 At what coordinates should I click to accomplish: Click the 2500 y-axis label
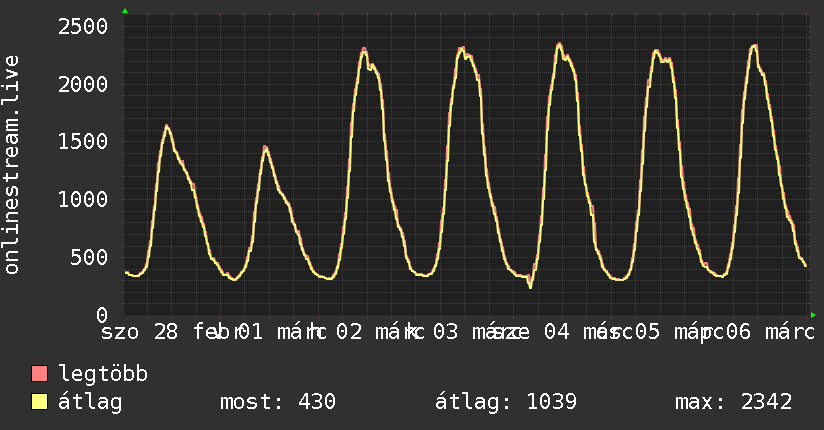point(83,26)
